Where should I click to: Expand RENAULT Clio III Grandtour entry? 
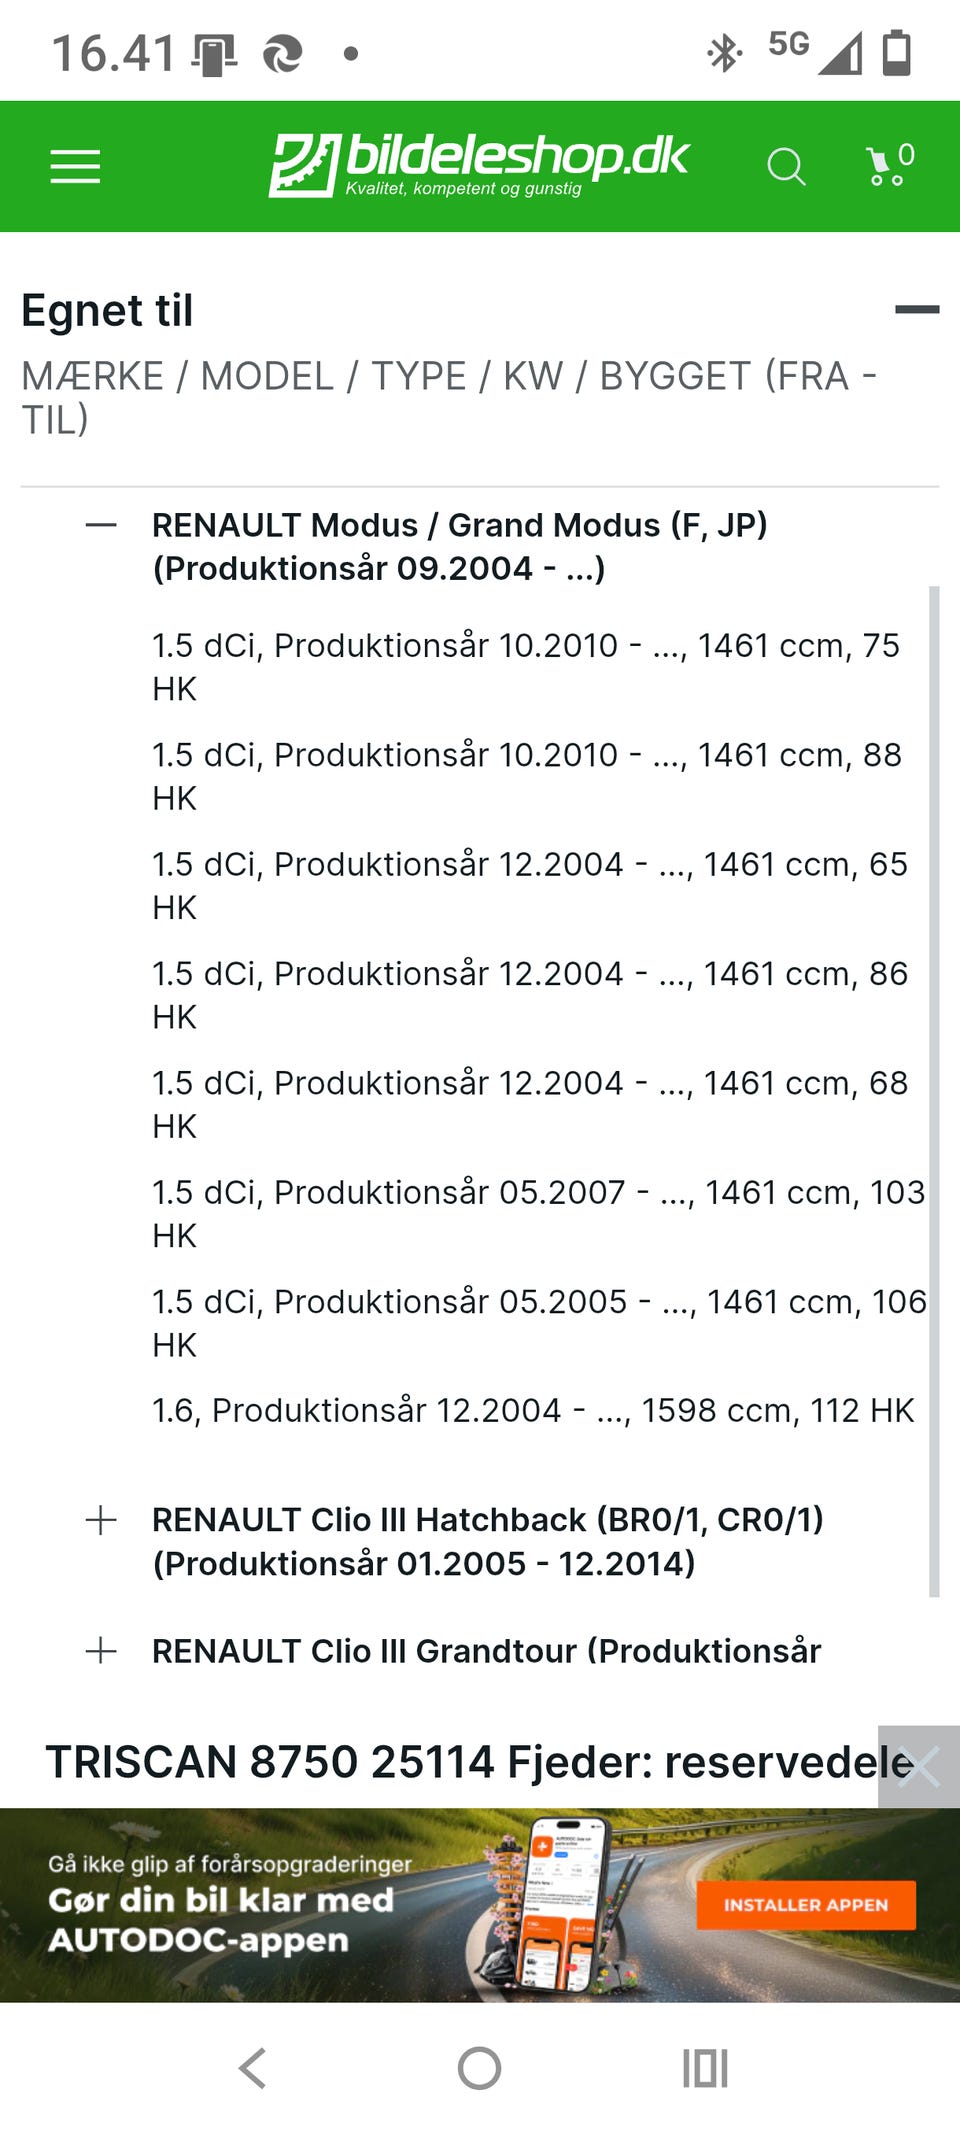click(x=101, y=1650)
